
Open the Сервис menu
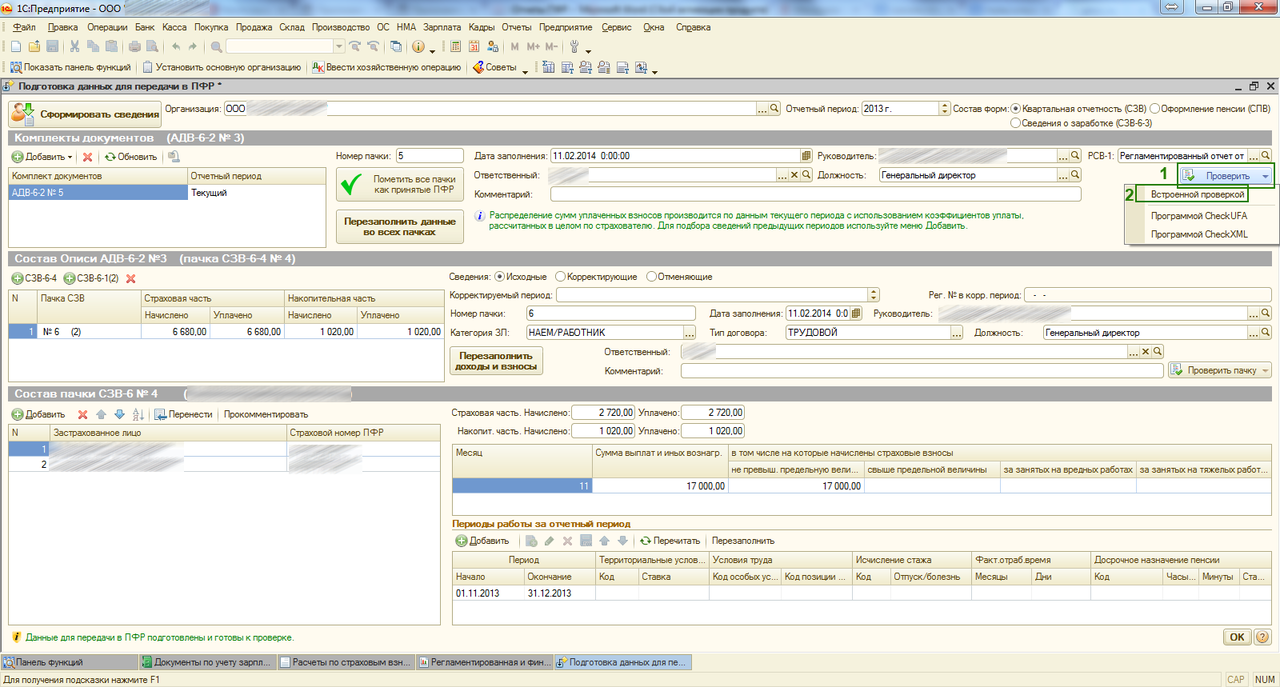[x=616, y=27]
